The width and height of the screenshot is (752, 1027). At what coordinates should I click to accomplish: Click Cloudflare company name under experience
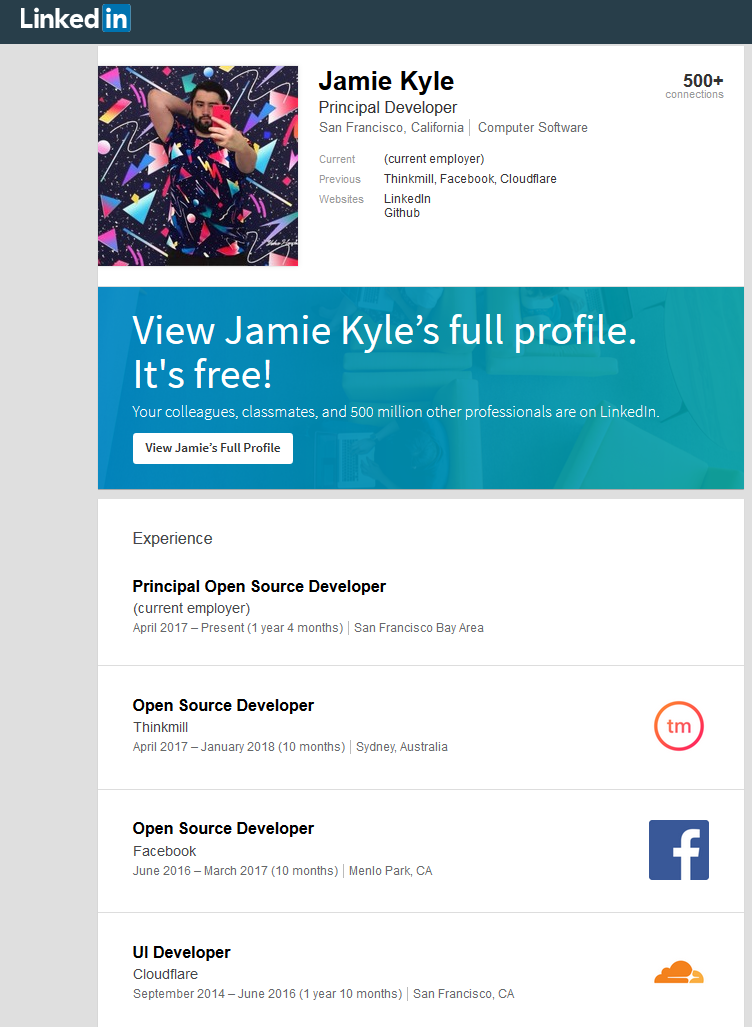165,974
